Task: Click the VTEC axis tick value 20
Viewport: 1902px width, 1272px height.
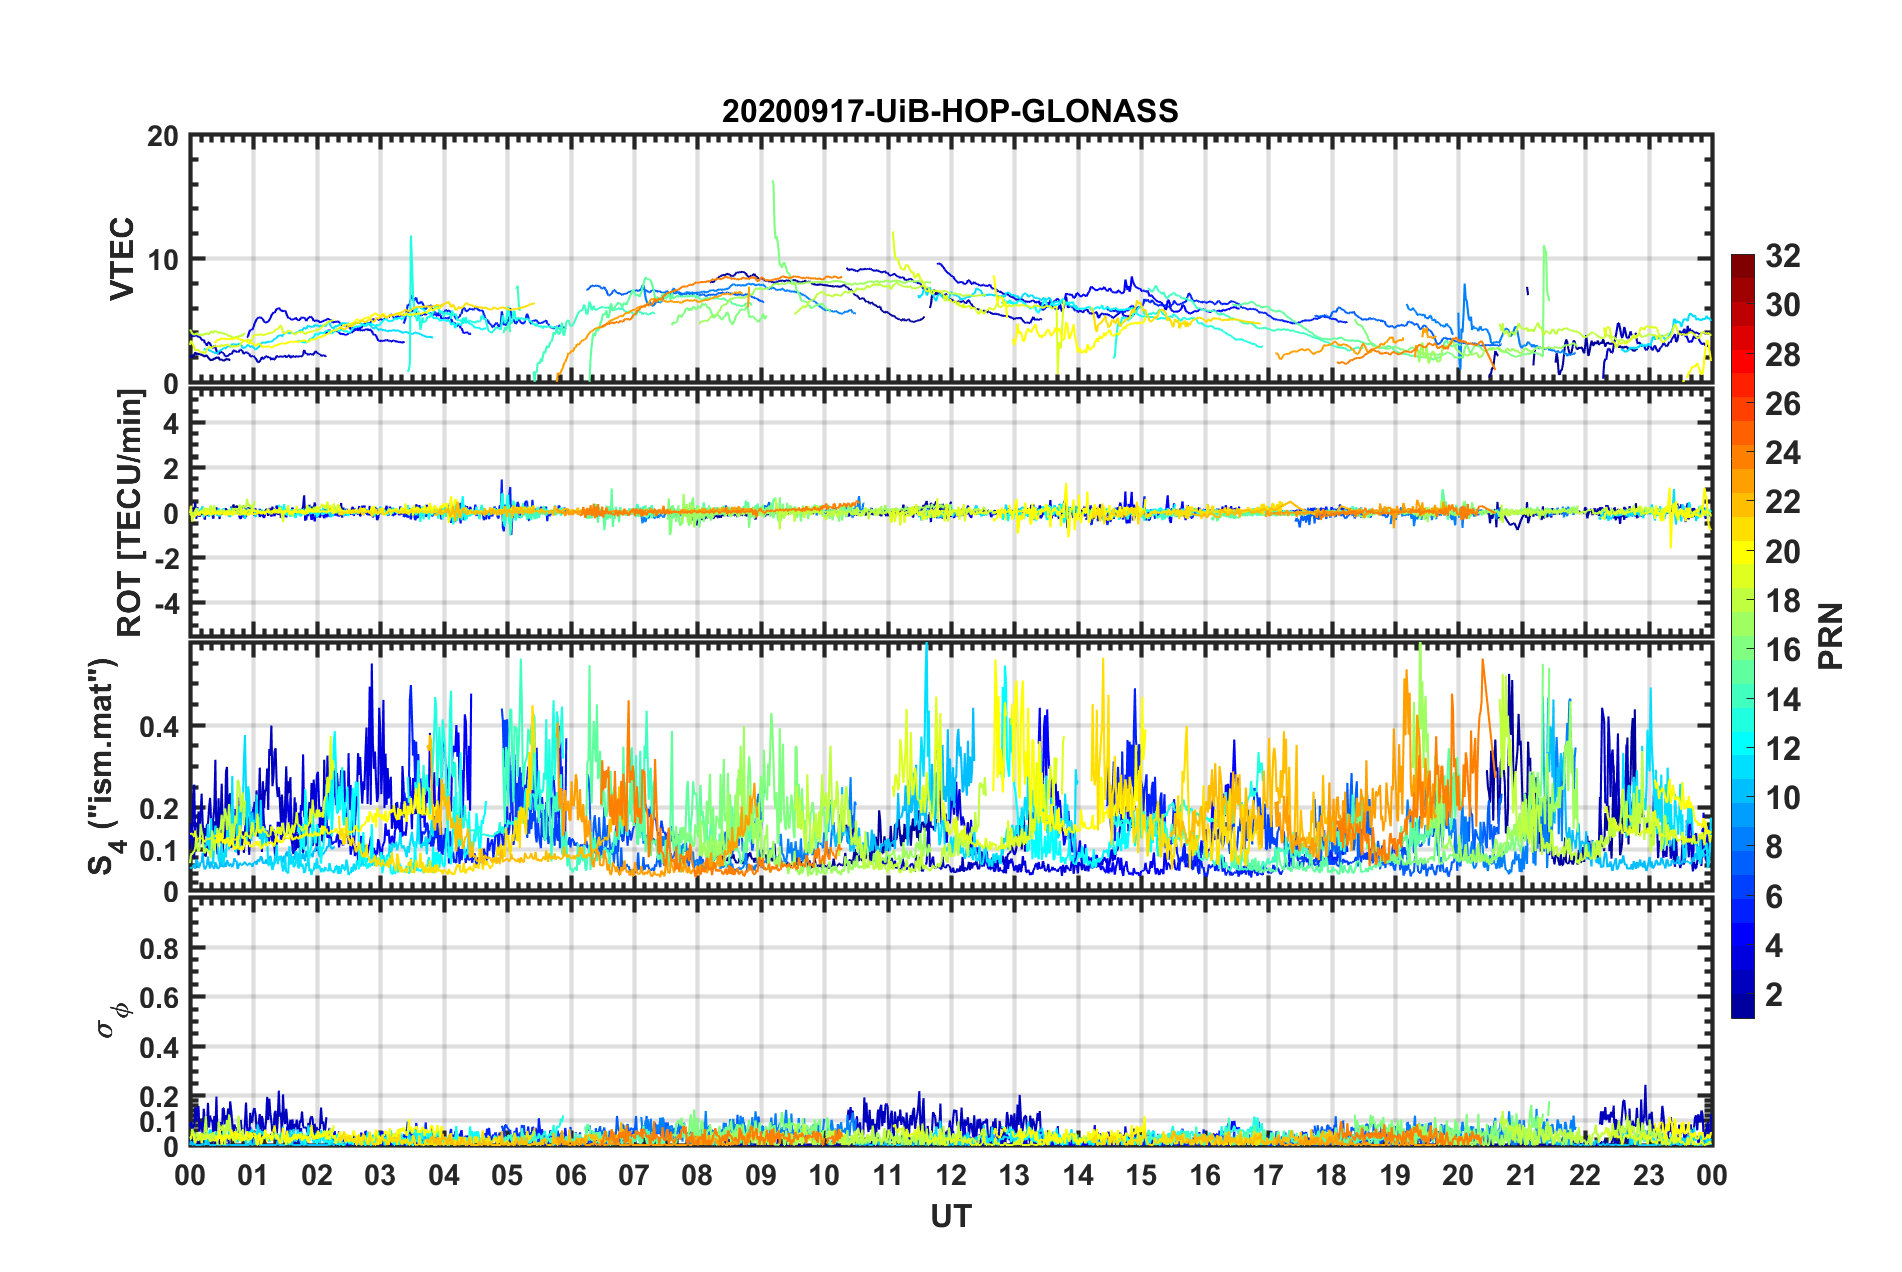Action: (x=163, y=136)
